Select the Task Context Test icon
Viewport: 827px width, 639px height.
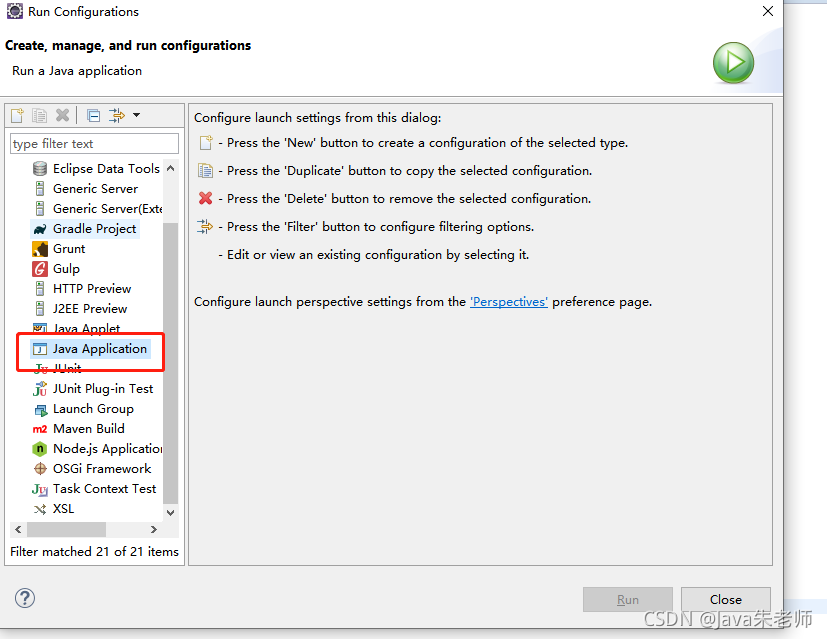40,489
